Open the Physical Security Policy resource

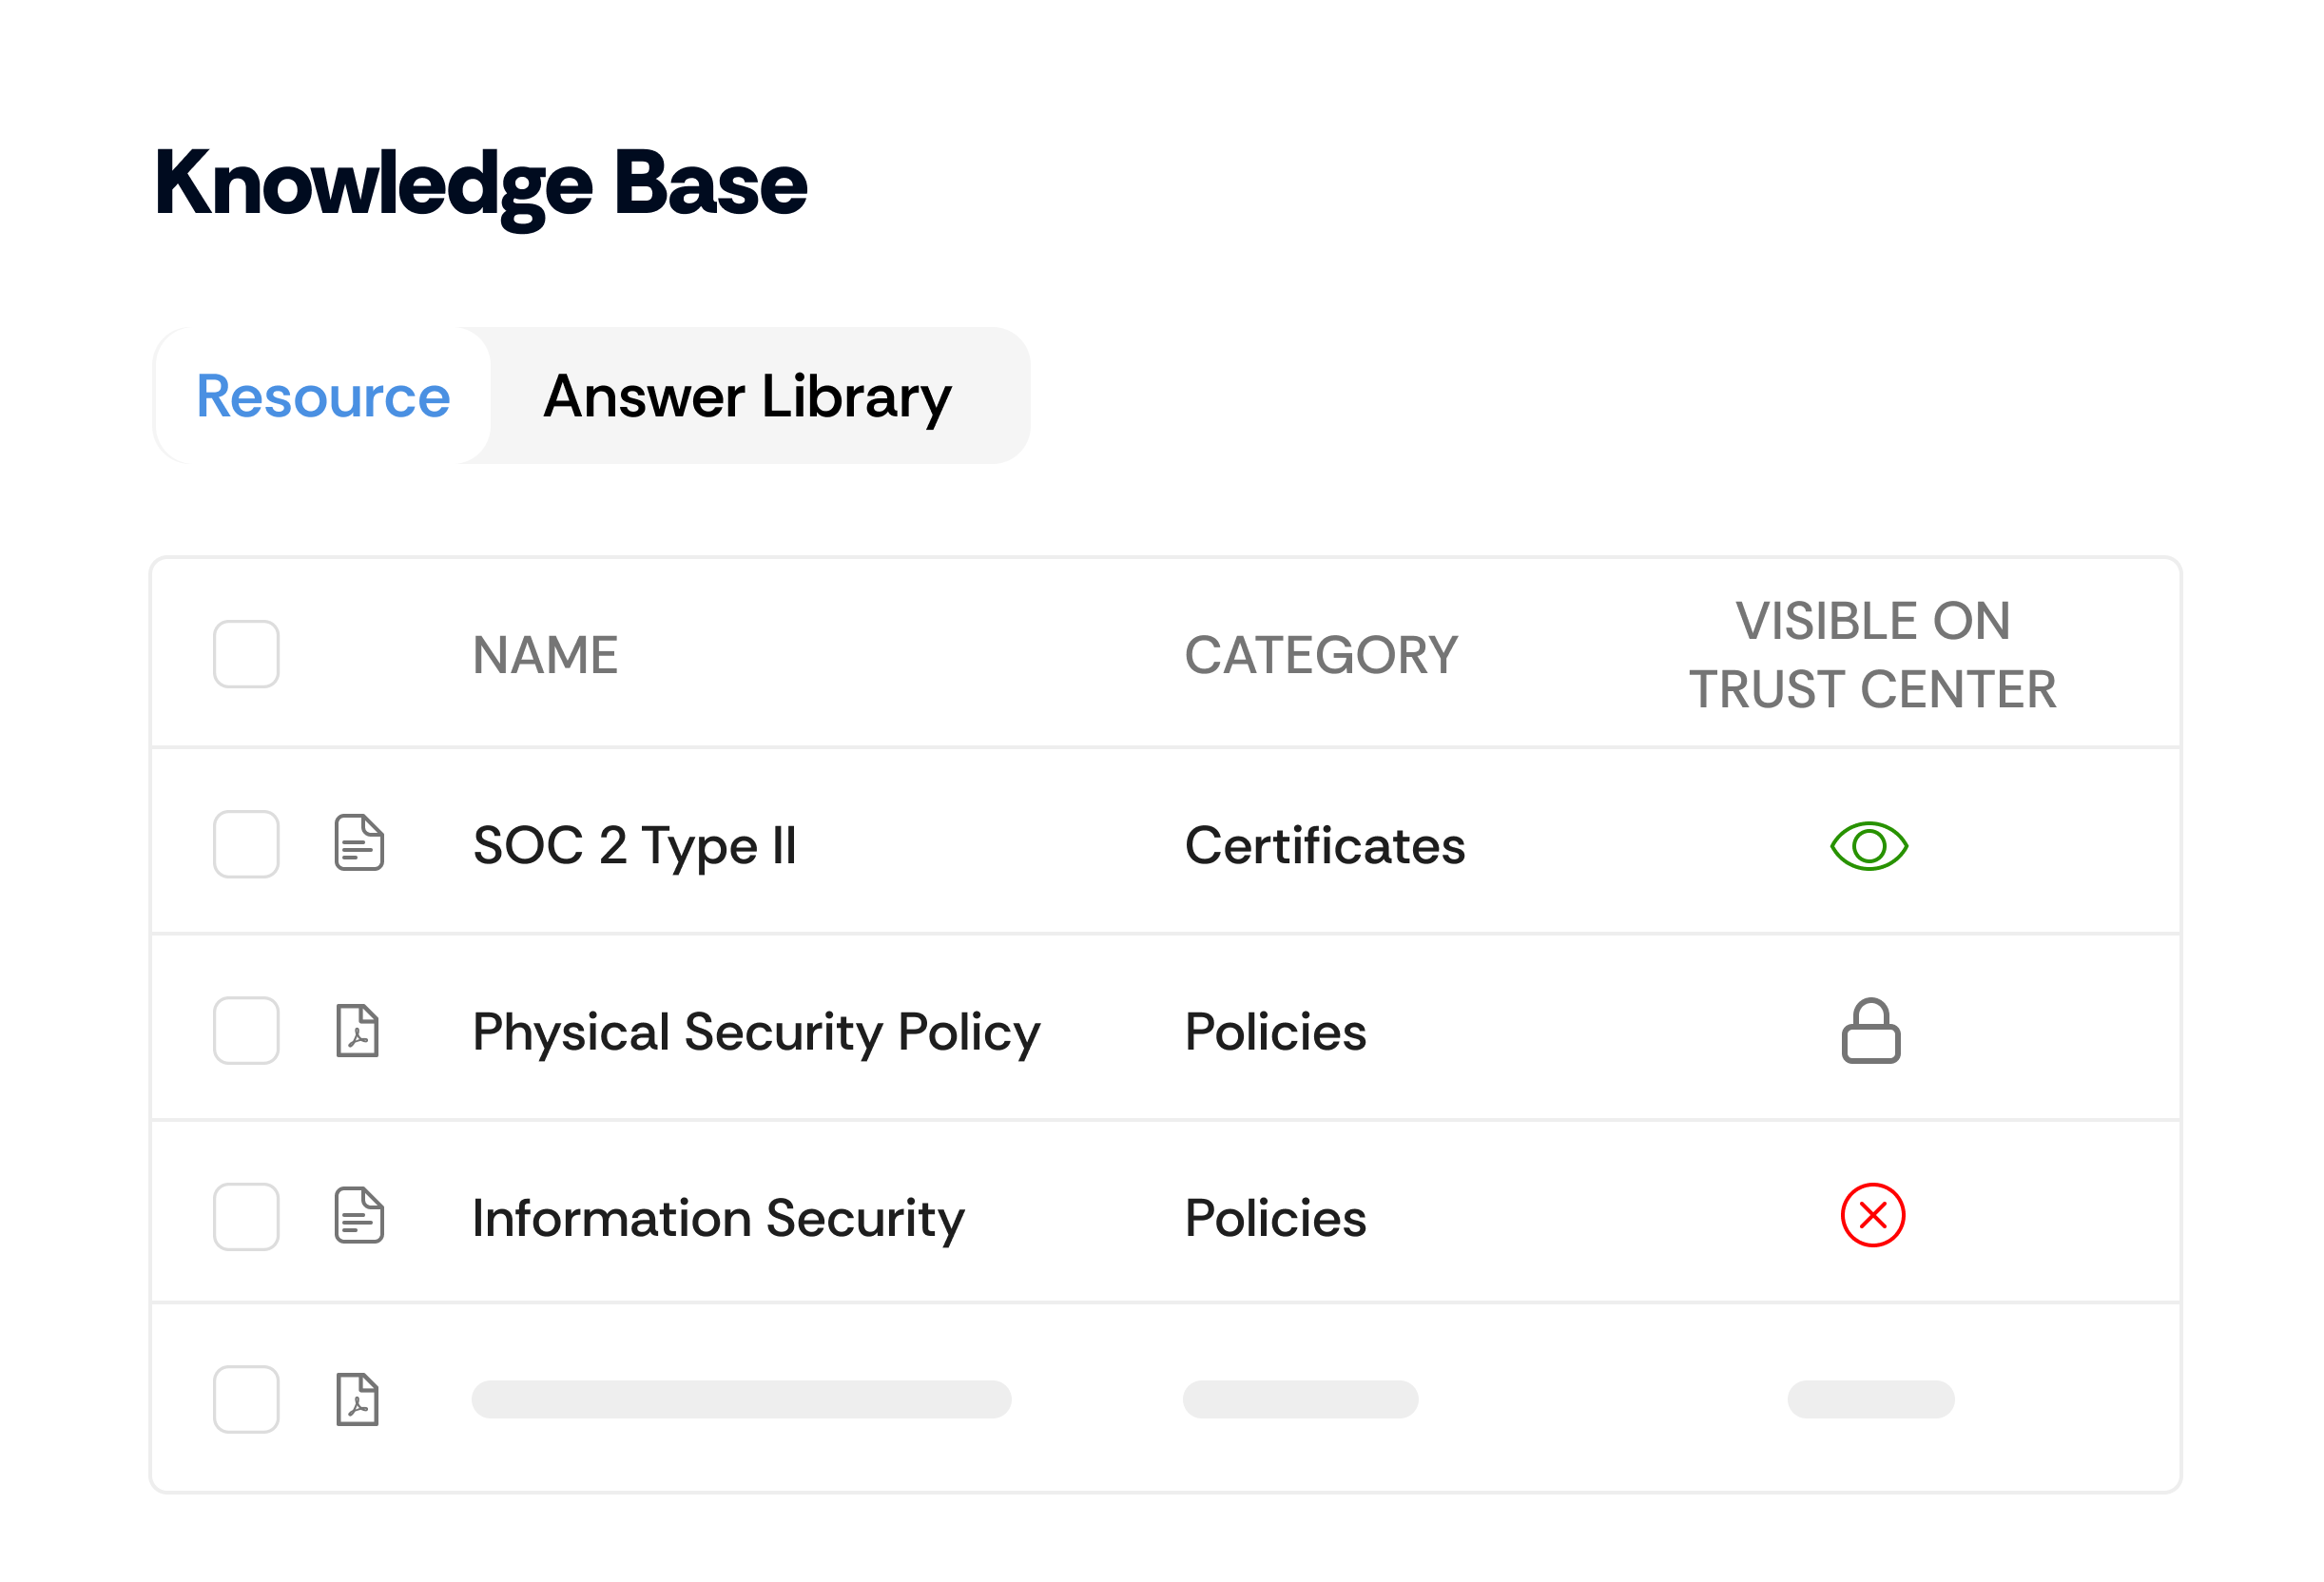(x=756, y=1032)
